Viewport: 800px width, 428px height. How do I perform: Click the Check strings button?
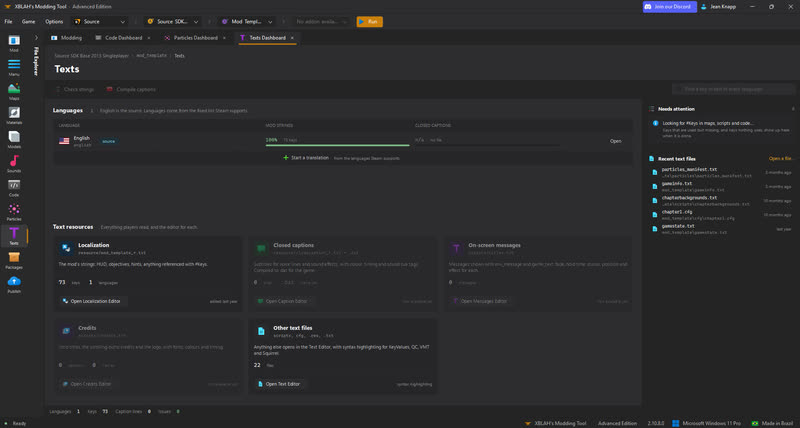(x=74, y=89)
